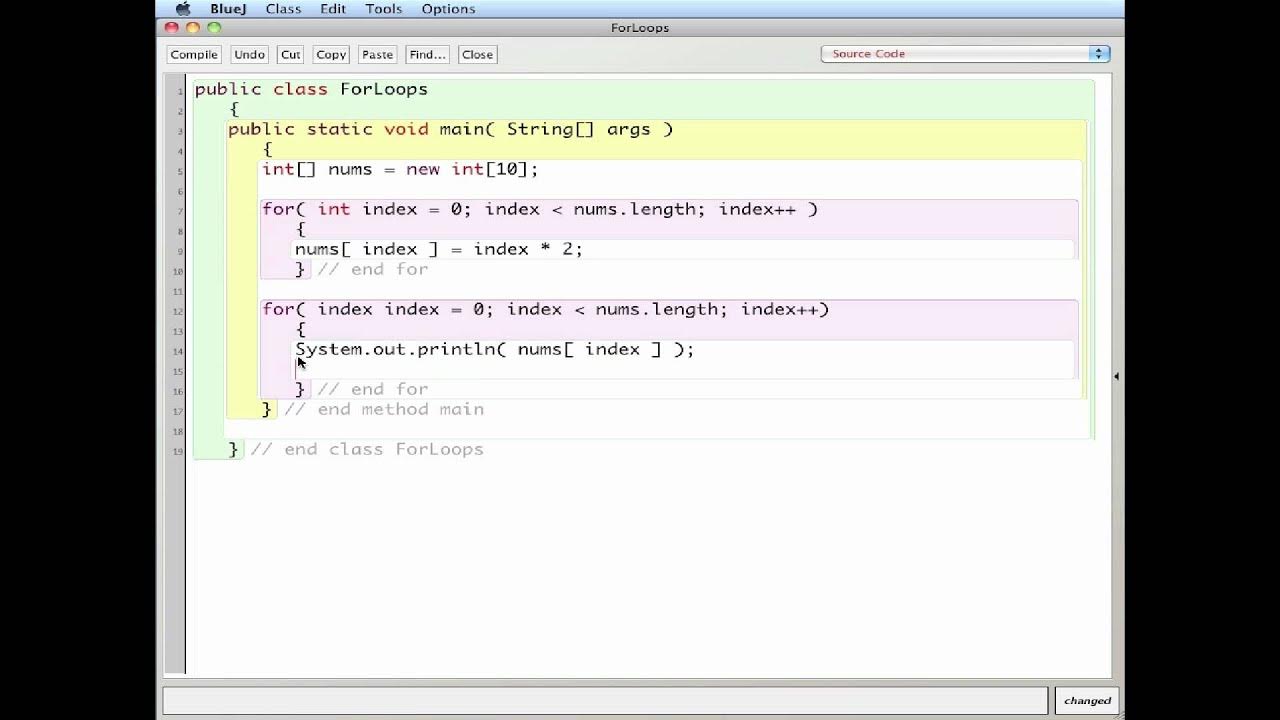This screenshot has height=720, width=1280.
Task: Click the ForLoops window title
Action: tap(640, 28)
